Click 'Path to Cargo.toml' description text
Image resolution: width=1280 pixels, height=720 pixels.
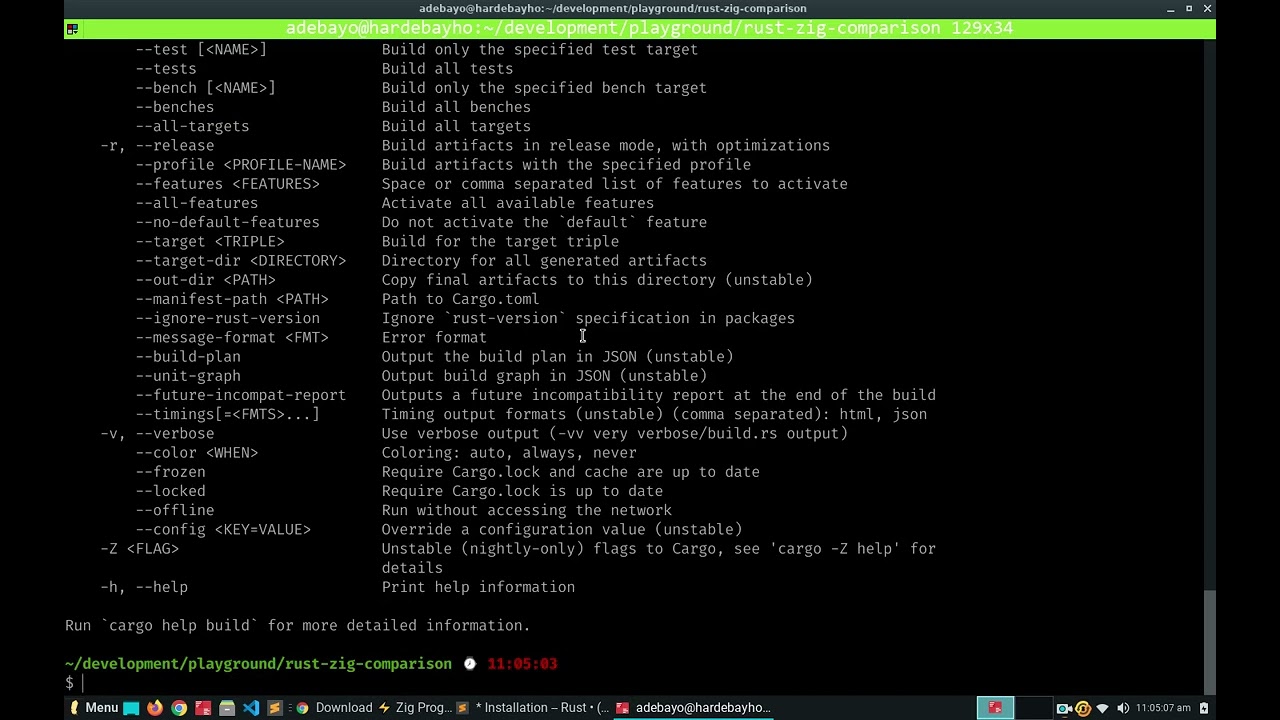point(461,299)
